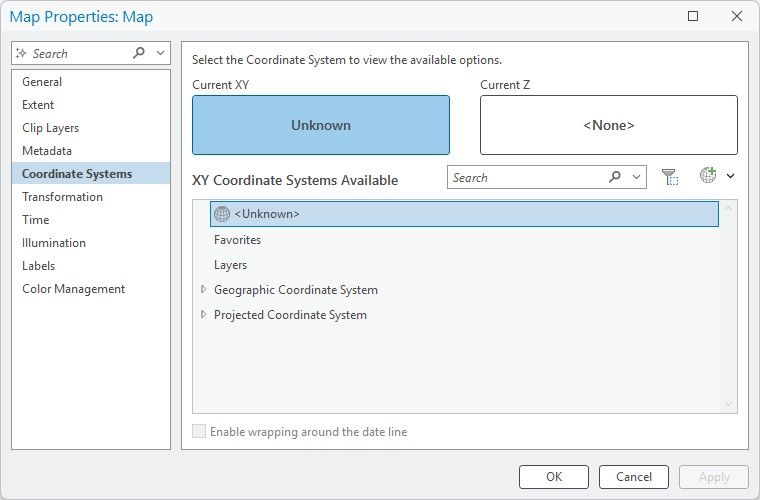Toggle Enable wrapping around the date line
The width and height of the screenshot is (760, 500).
[x=199, y=432]
